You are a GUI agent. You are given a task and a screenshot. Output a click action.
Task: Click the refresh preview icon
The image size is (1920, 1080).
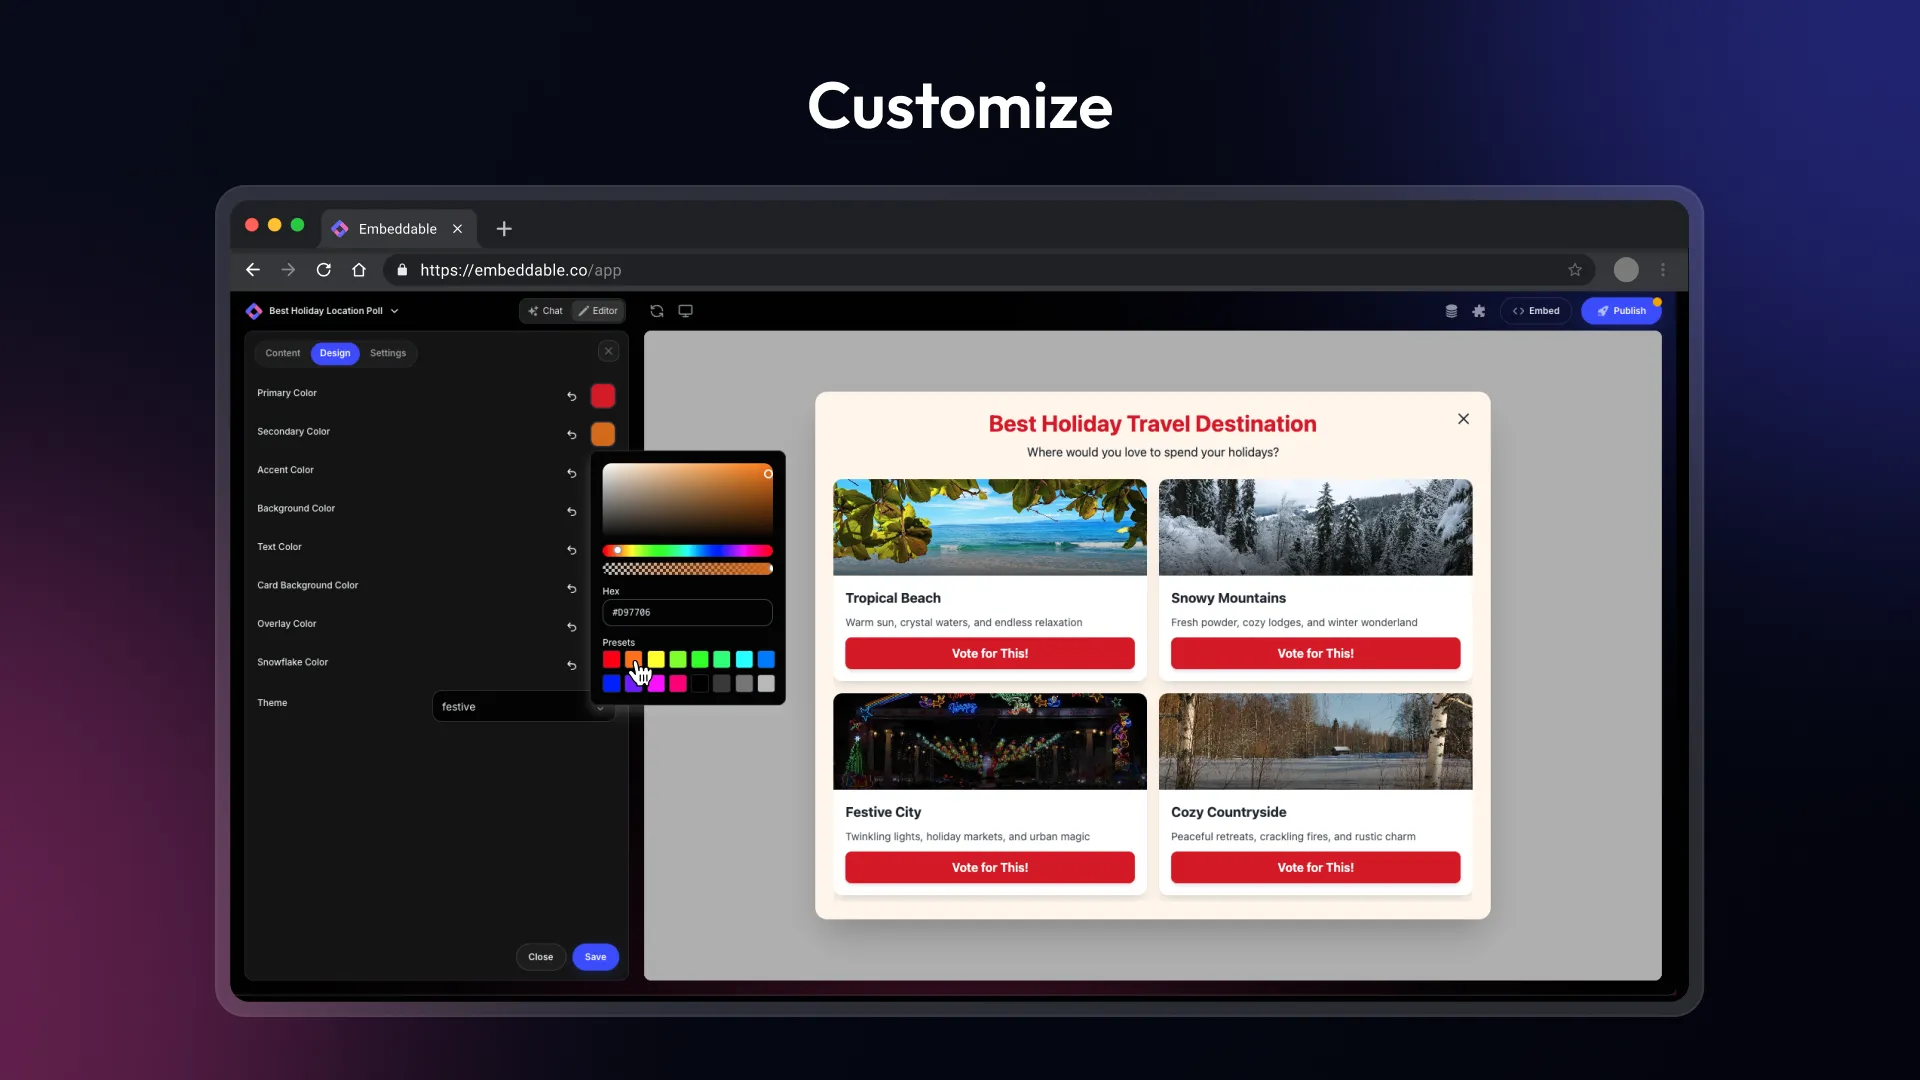[656, 311]
